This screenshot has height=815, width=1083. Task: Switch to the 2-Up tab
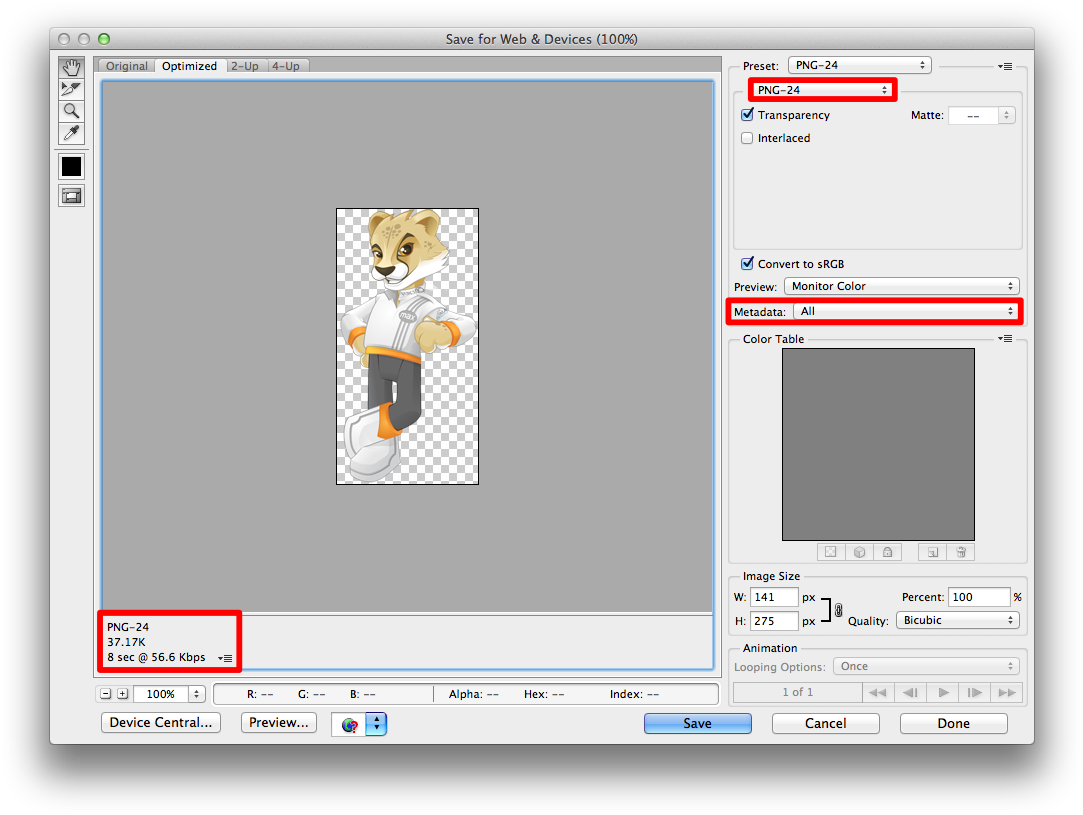pos(244,66)
